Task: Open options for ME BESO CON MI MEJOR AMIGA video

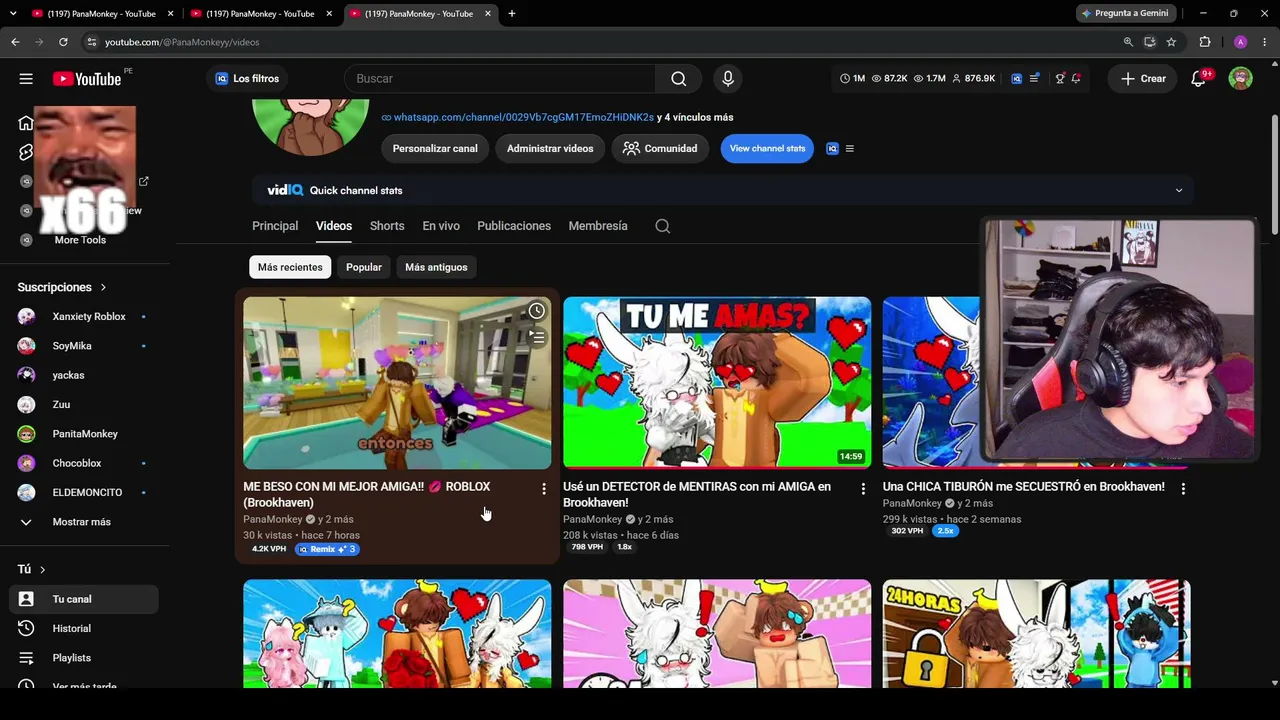Action: tap(544, 489)
